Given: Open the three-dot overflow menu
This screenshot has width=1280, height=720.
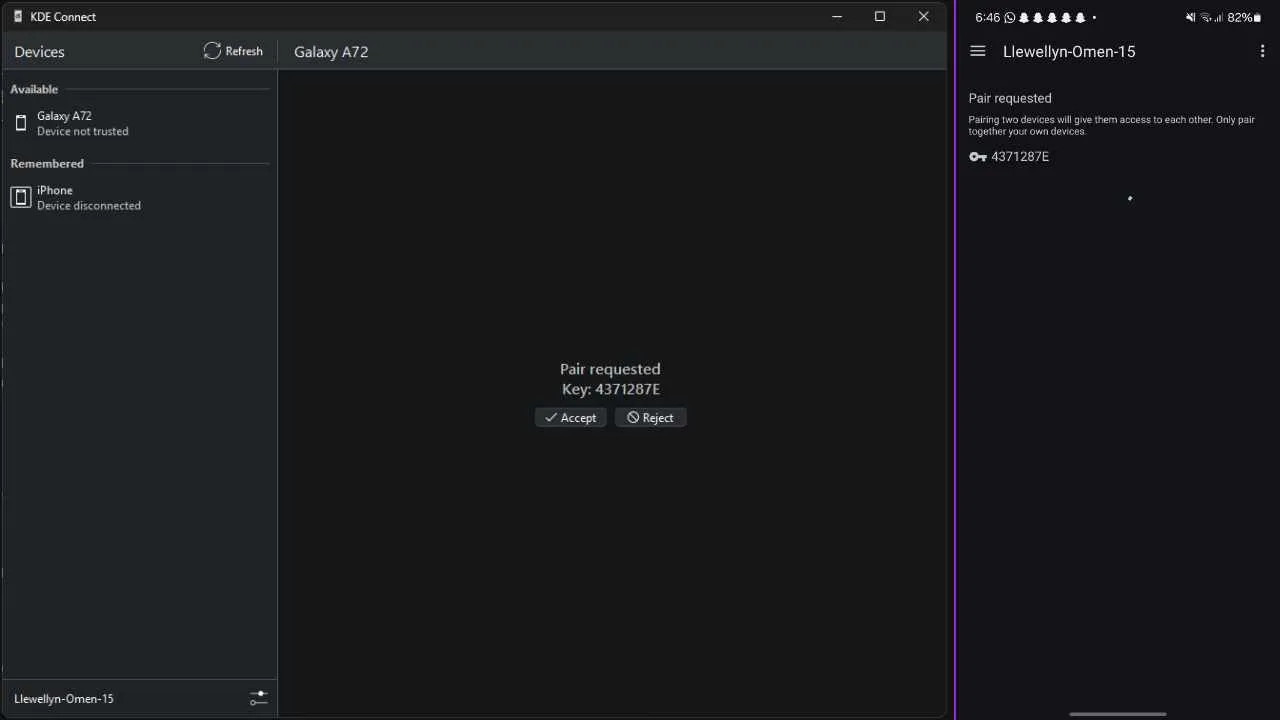Looking at the screenshot, I should tap(1263, 51).
